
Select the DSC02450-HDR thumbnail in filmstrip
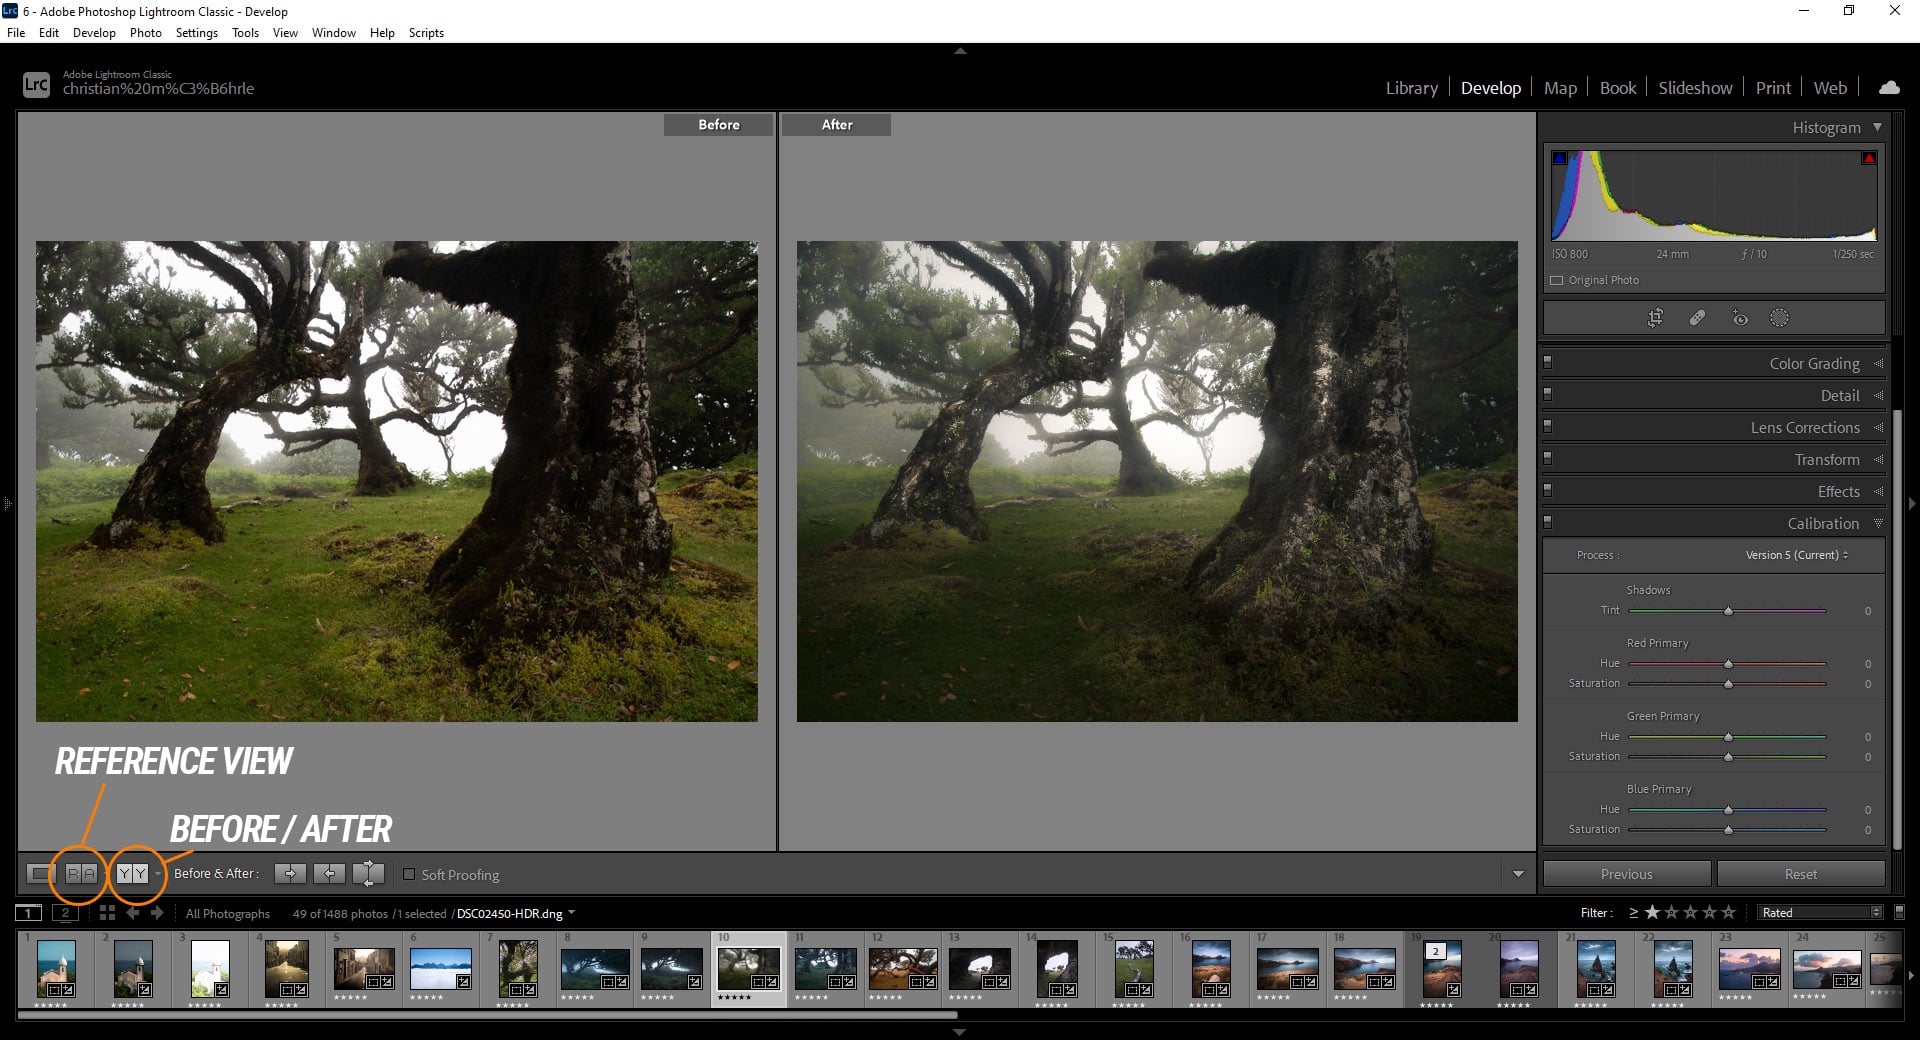[x=748, y=968]
